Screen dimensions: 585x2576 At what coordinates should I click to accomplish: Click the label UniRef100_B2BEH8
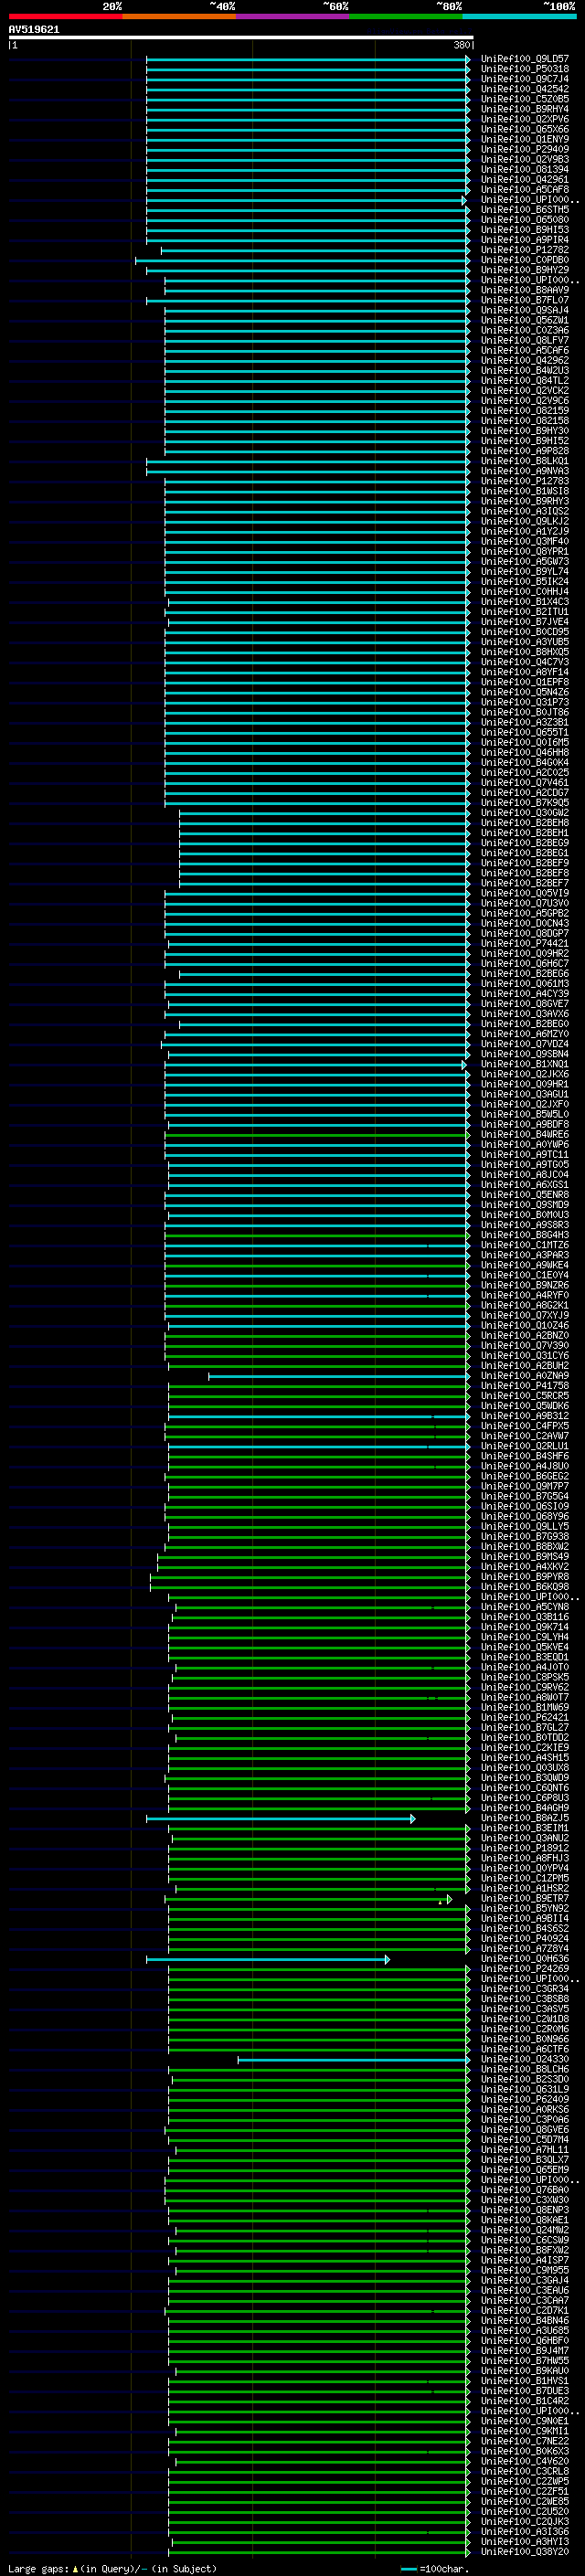click(x=525, y=823)
